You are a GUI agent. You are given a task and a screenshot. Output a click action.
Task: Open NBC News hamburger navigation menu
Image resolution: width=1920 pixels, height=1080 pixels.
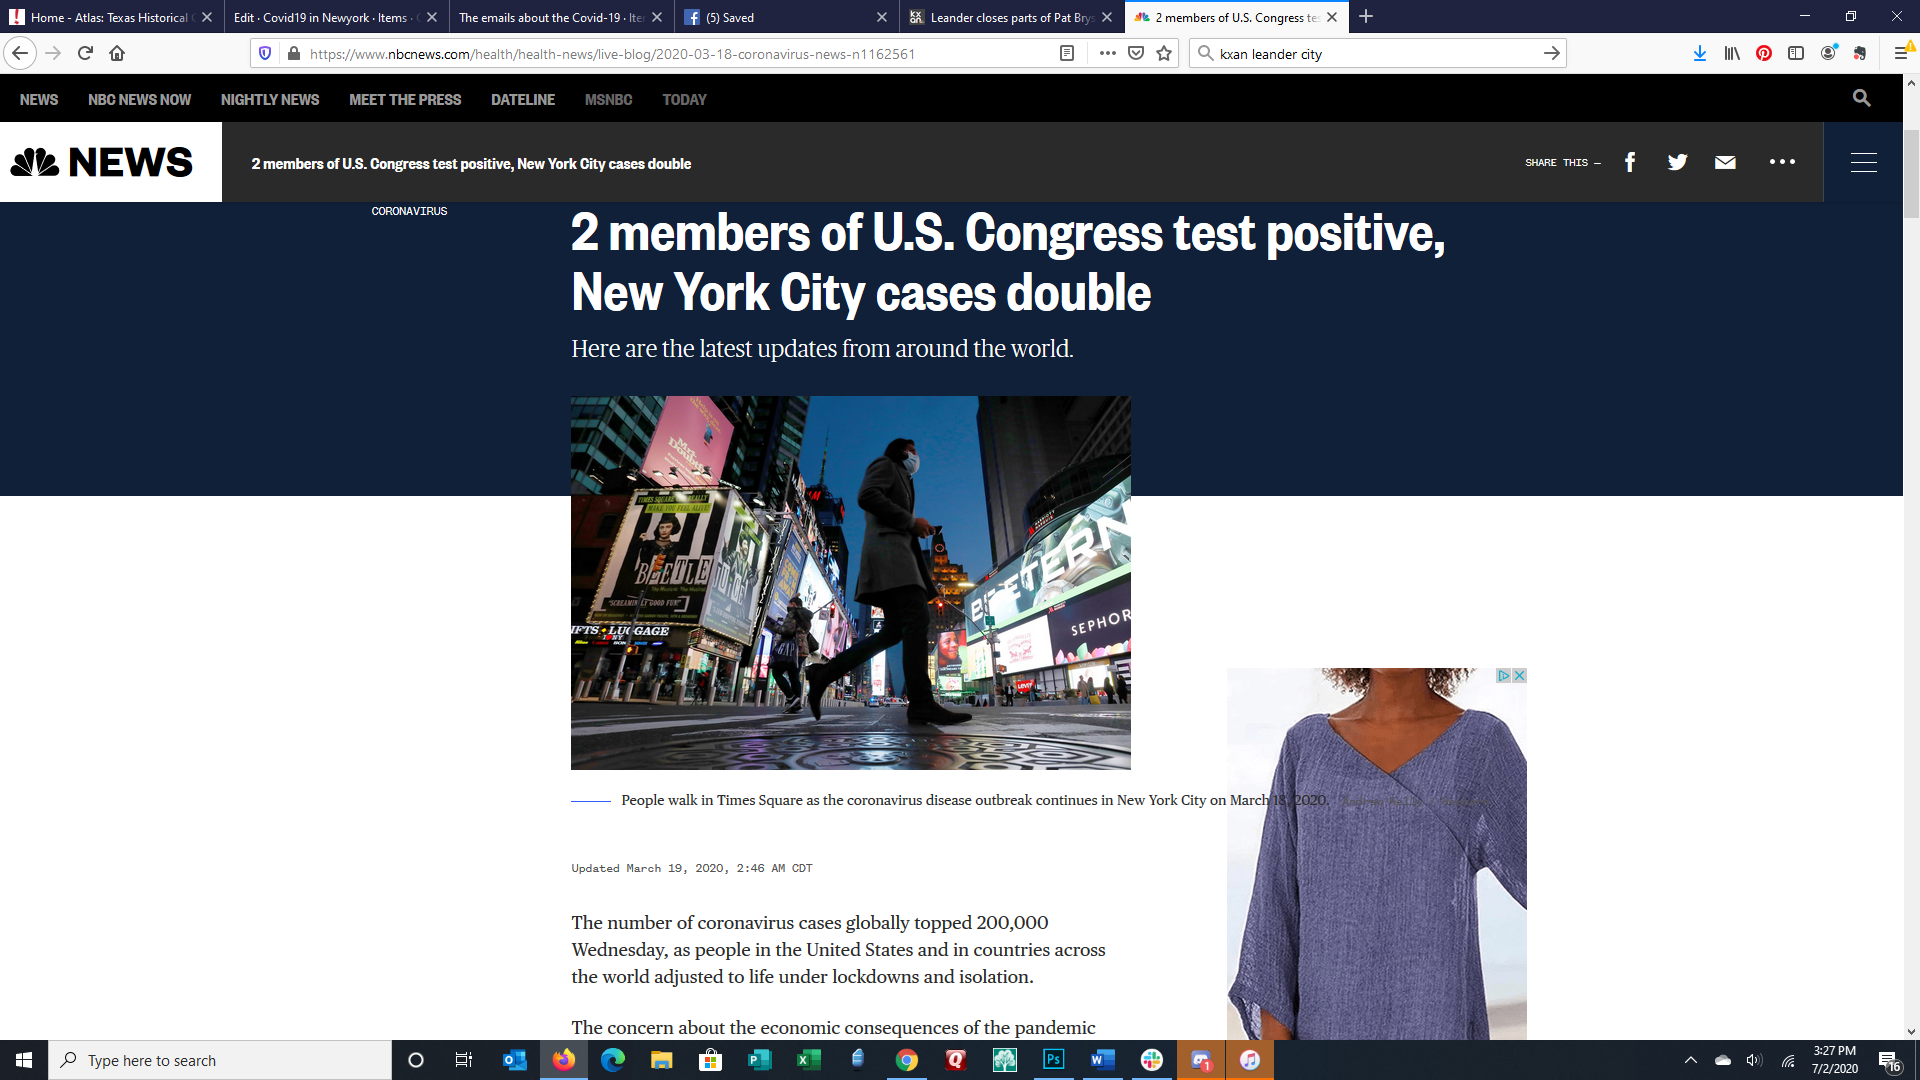pos(1863,162)
